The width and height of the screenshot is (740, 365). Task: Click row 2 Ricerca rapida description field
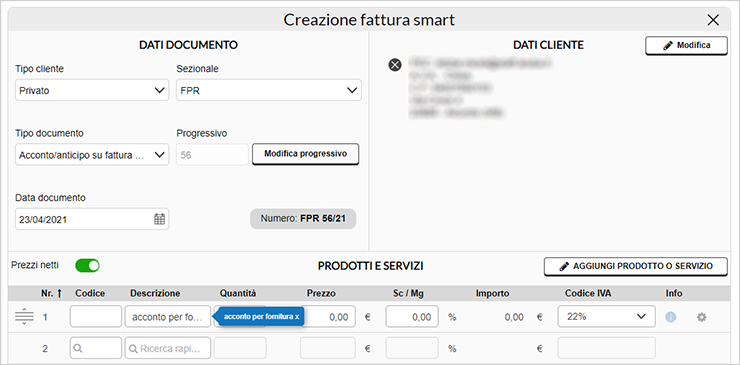point(168,349)
